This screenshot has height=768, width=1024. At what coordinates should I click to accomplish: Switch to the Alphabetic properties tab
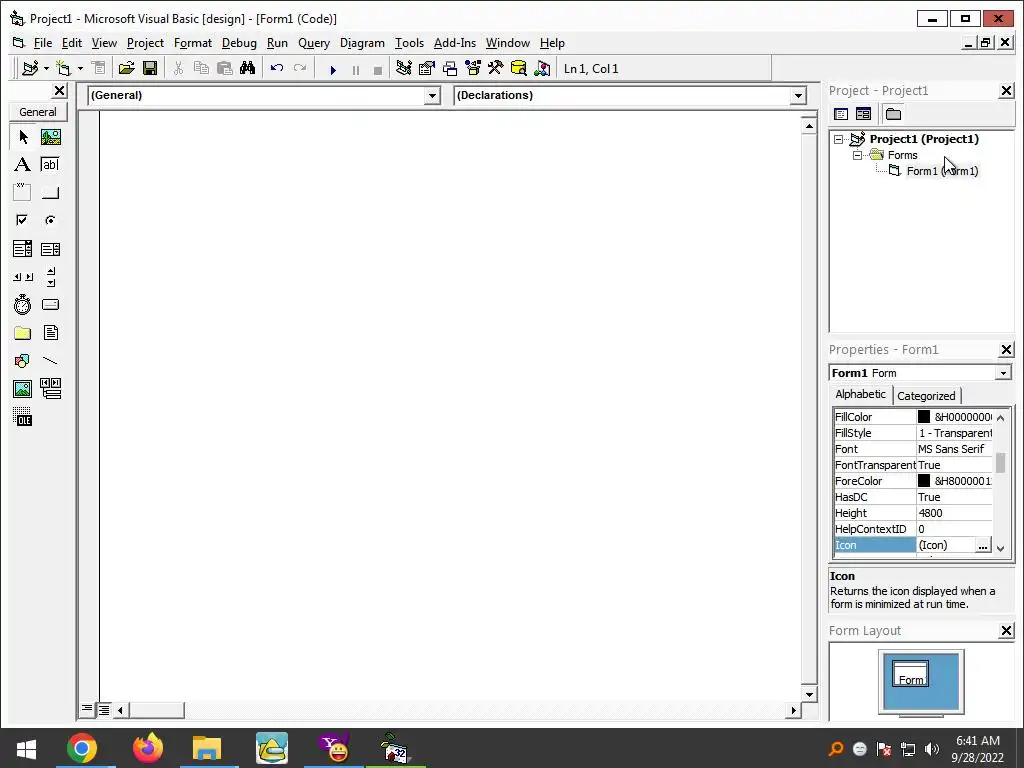[x=860, y=394]
